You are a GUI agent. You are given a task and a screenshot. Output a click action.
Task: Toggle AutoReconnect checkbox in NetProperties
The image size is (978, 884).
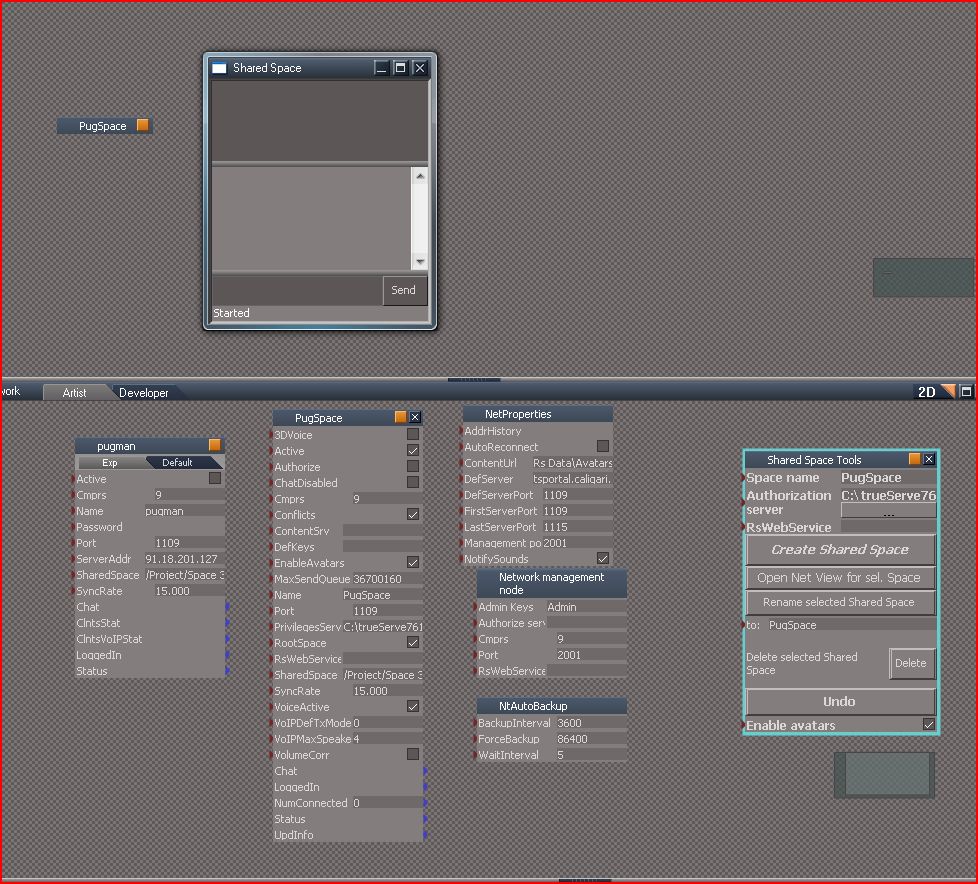pyautogui.click(x=603, y=445)
